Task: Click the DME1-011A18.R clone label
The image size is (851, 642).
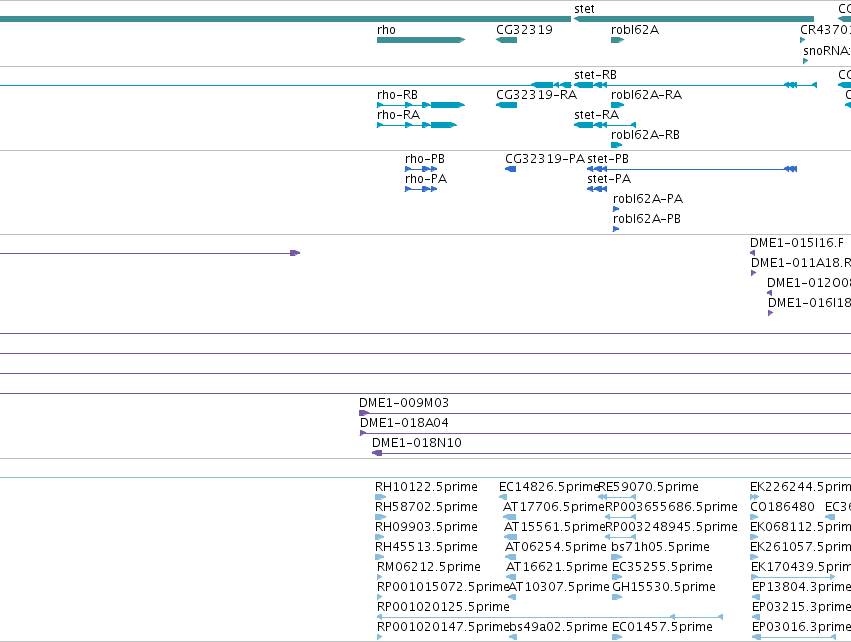Action: (x=801, y=263)
